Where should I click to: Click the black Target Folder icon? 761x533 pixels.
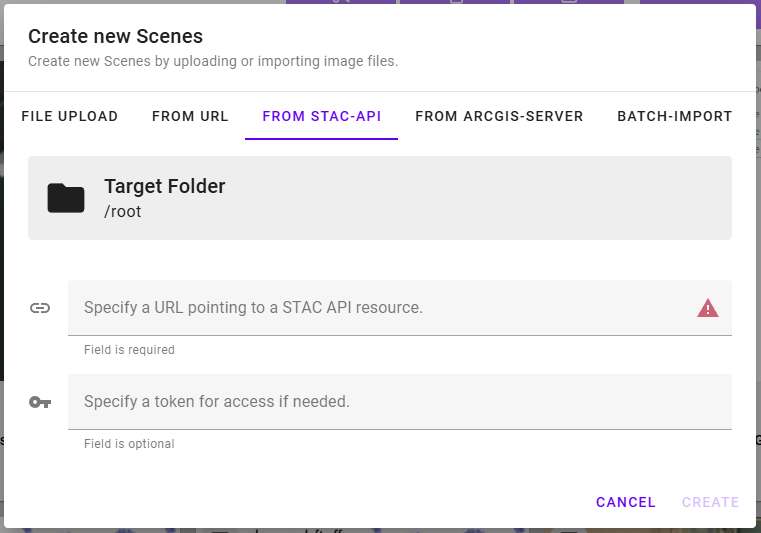[66, 198]
